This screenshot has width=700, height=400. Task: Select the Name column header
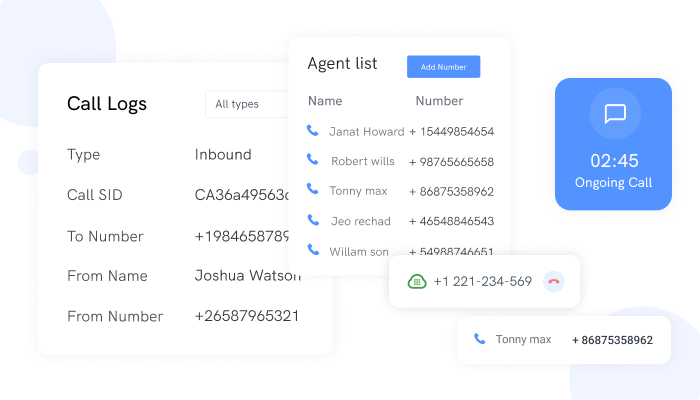325,101
